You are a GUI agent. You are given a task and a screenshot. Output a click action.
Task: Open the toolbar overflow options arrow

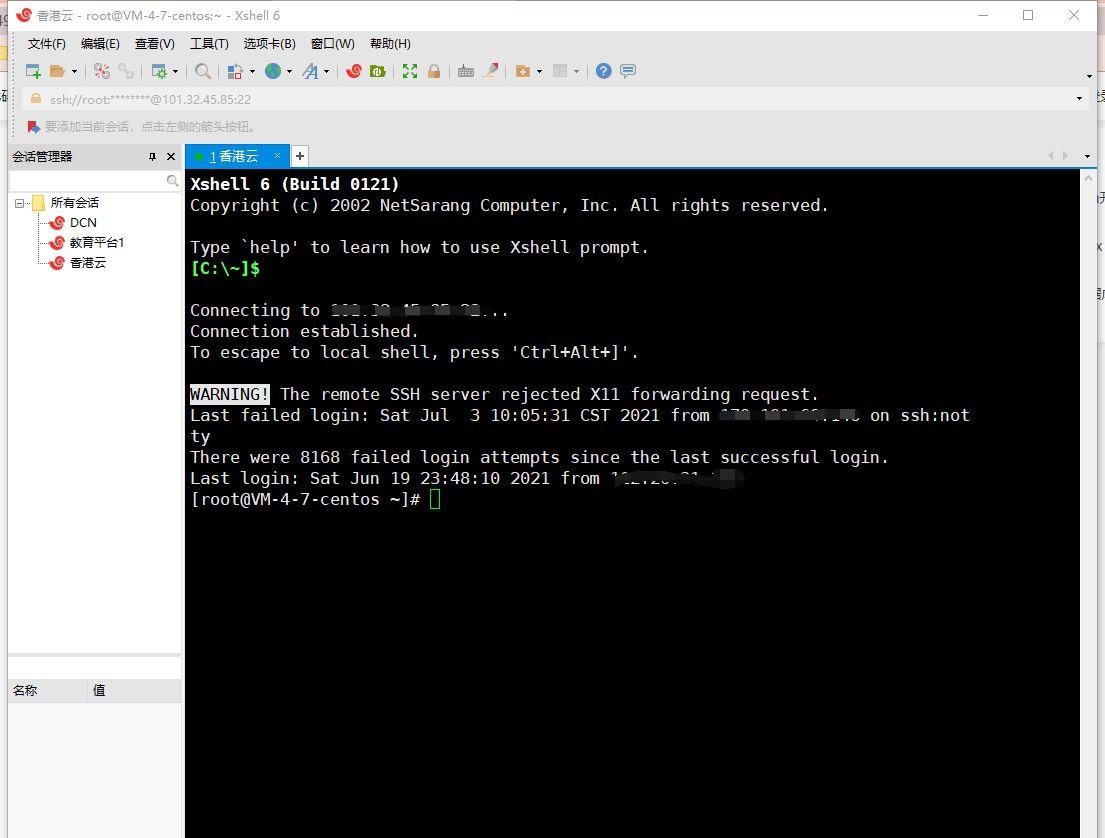tap(1089, 76)
